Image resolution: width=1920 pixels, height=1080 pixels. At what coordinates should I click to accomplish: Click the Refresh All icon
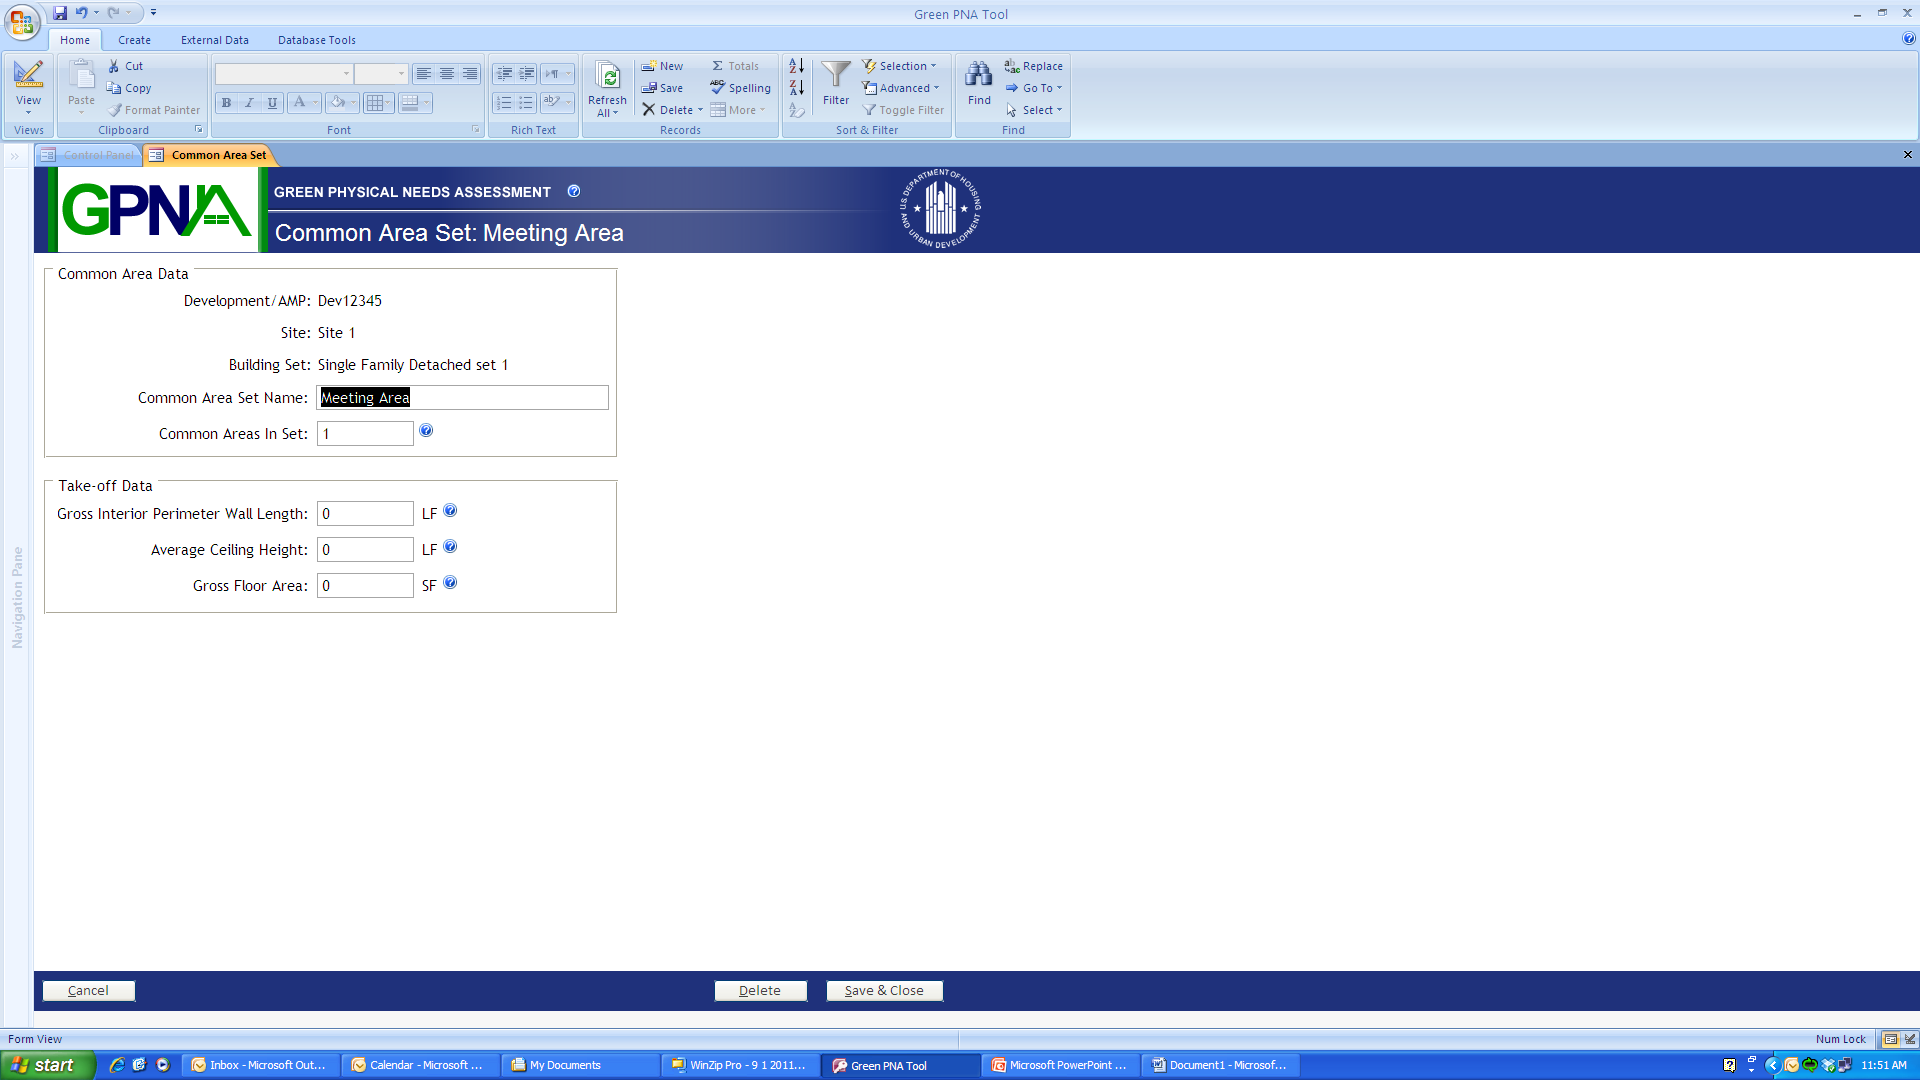607,76
